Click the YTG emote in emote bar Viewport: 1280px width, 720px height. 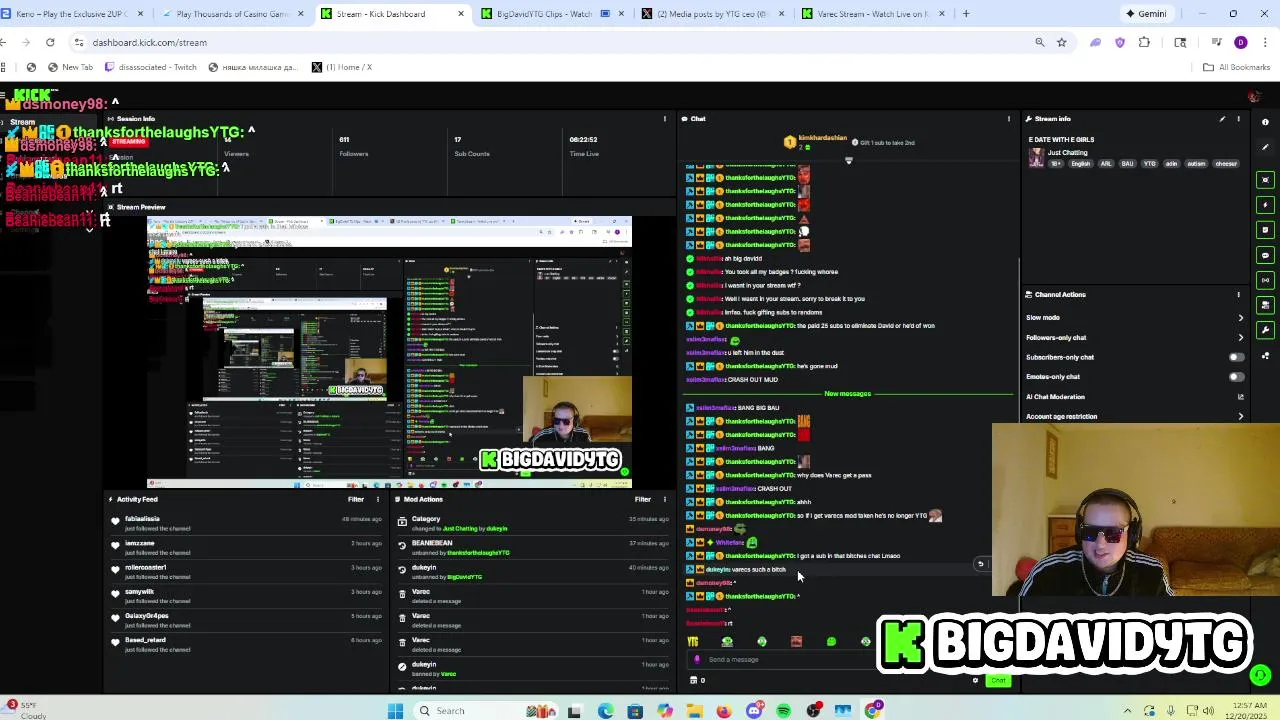(693, 641)
